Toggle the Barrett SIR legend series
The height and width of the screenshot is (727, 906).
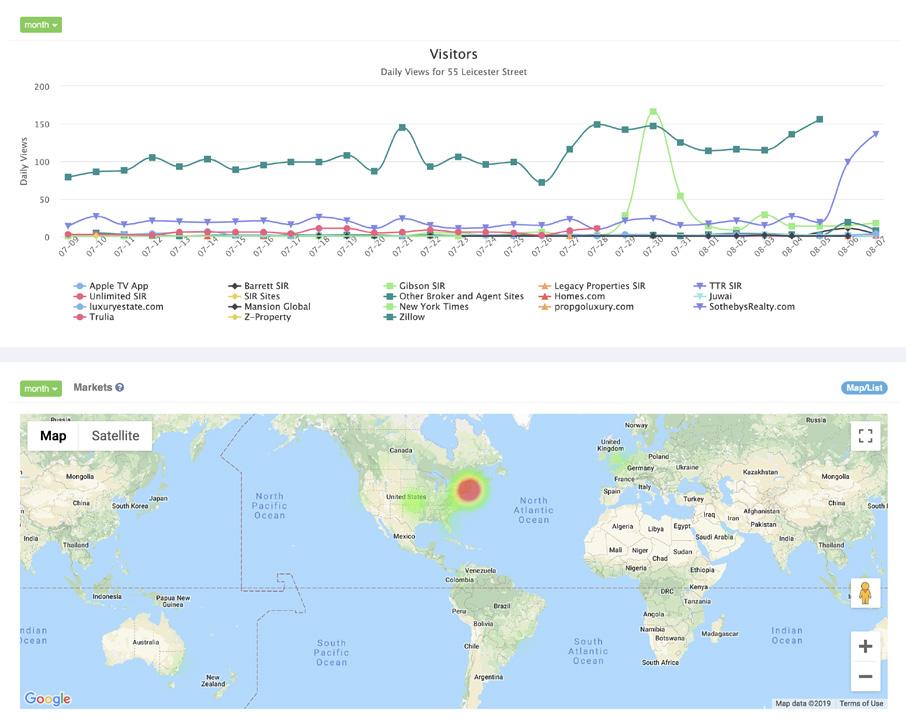click(x=259, y=285)
